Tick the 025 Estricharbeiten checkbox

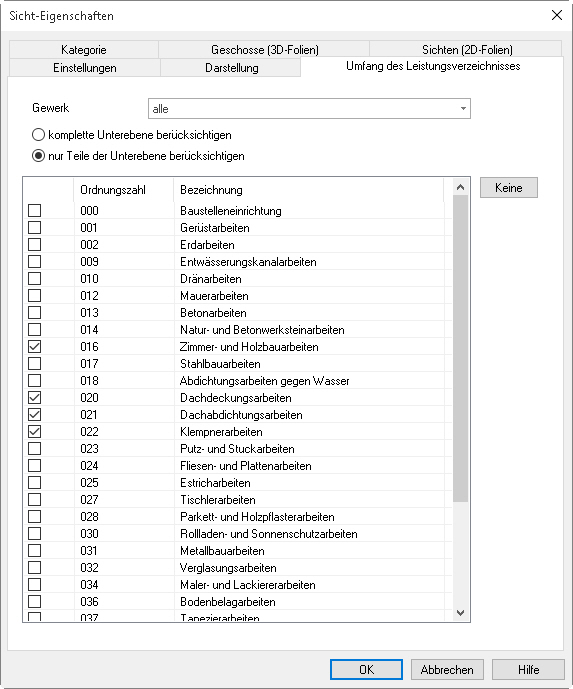pyautogui.click(x=35, y=482)
